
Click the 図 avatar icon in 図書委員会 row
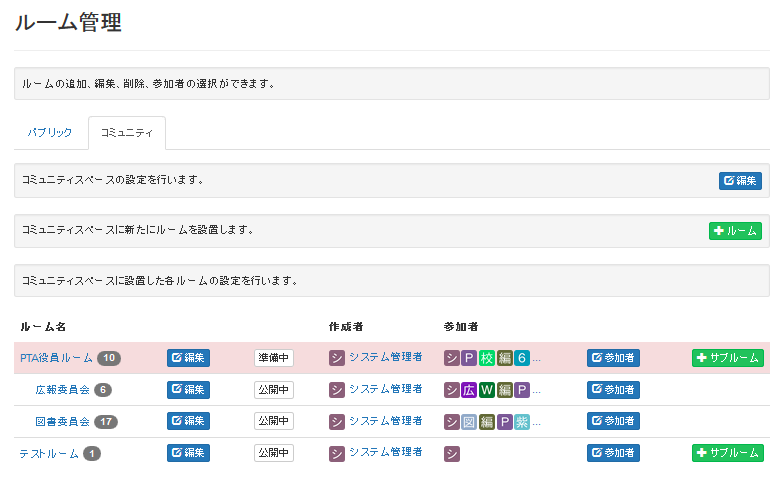[x=469, y=422]
